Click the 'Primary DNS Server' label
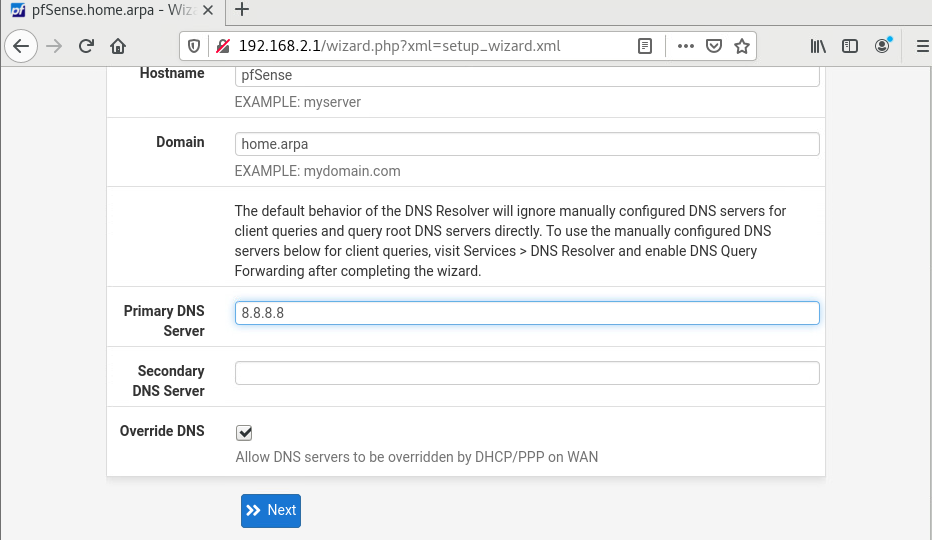The height and width of the screenshot is (540, 932). [164, 321]
